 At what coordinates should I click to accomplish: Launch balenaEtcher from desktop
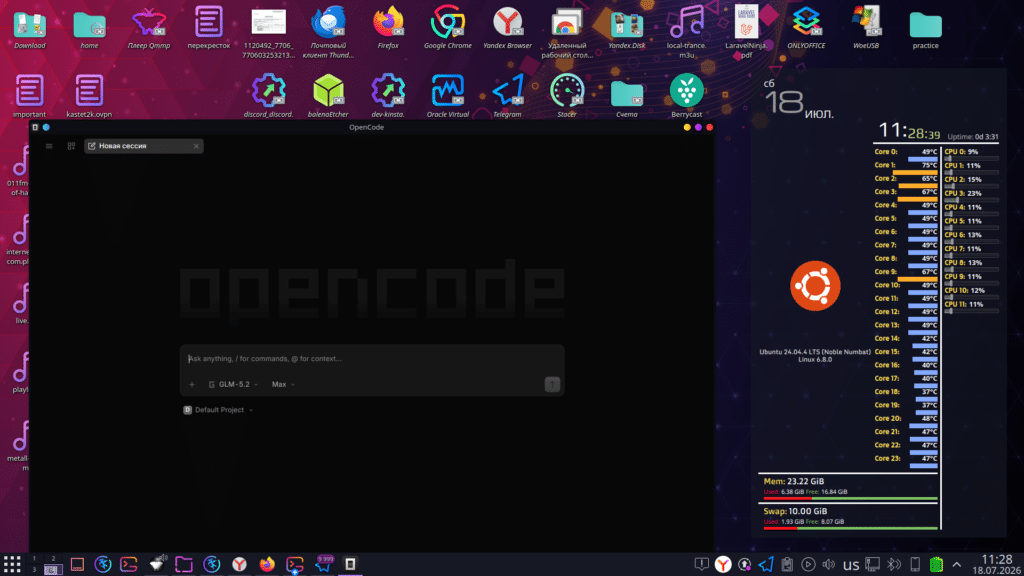coord(328,97)
